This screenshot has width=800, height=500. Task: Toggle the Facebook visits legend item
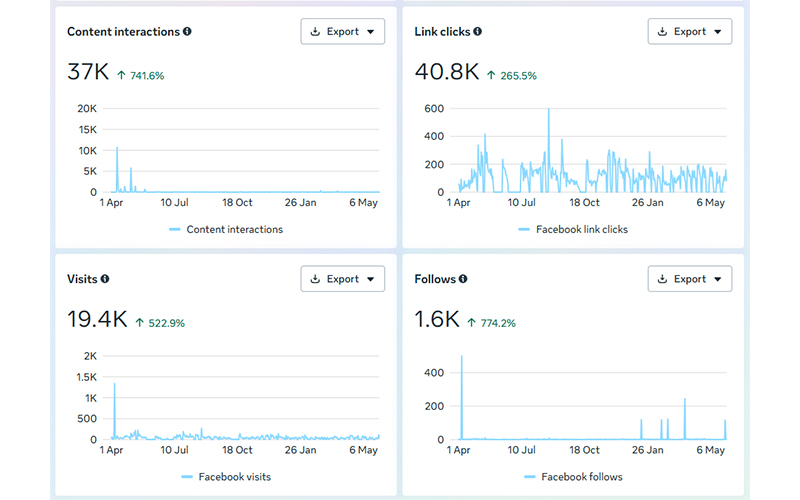(226, 477)
